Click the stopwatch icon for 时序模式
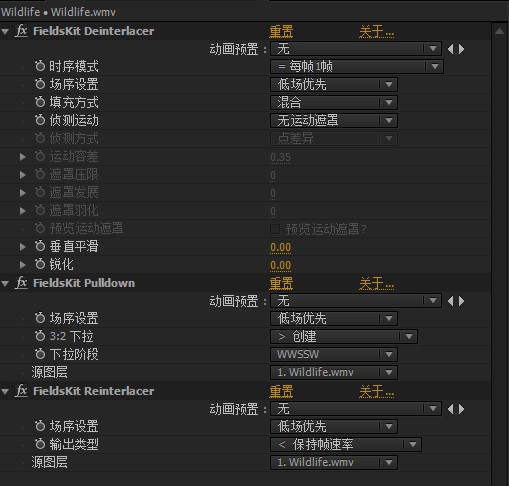The image size is (509, 486). click(x=40, y=66)
